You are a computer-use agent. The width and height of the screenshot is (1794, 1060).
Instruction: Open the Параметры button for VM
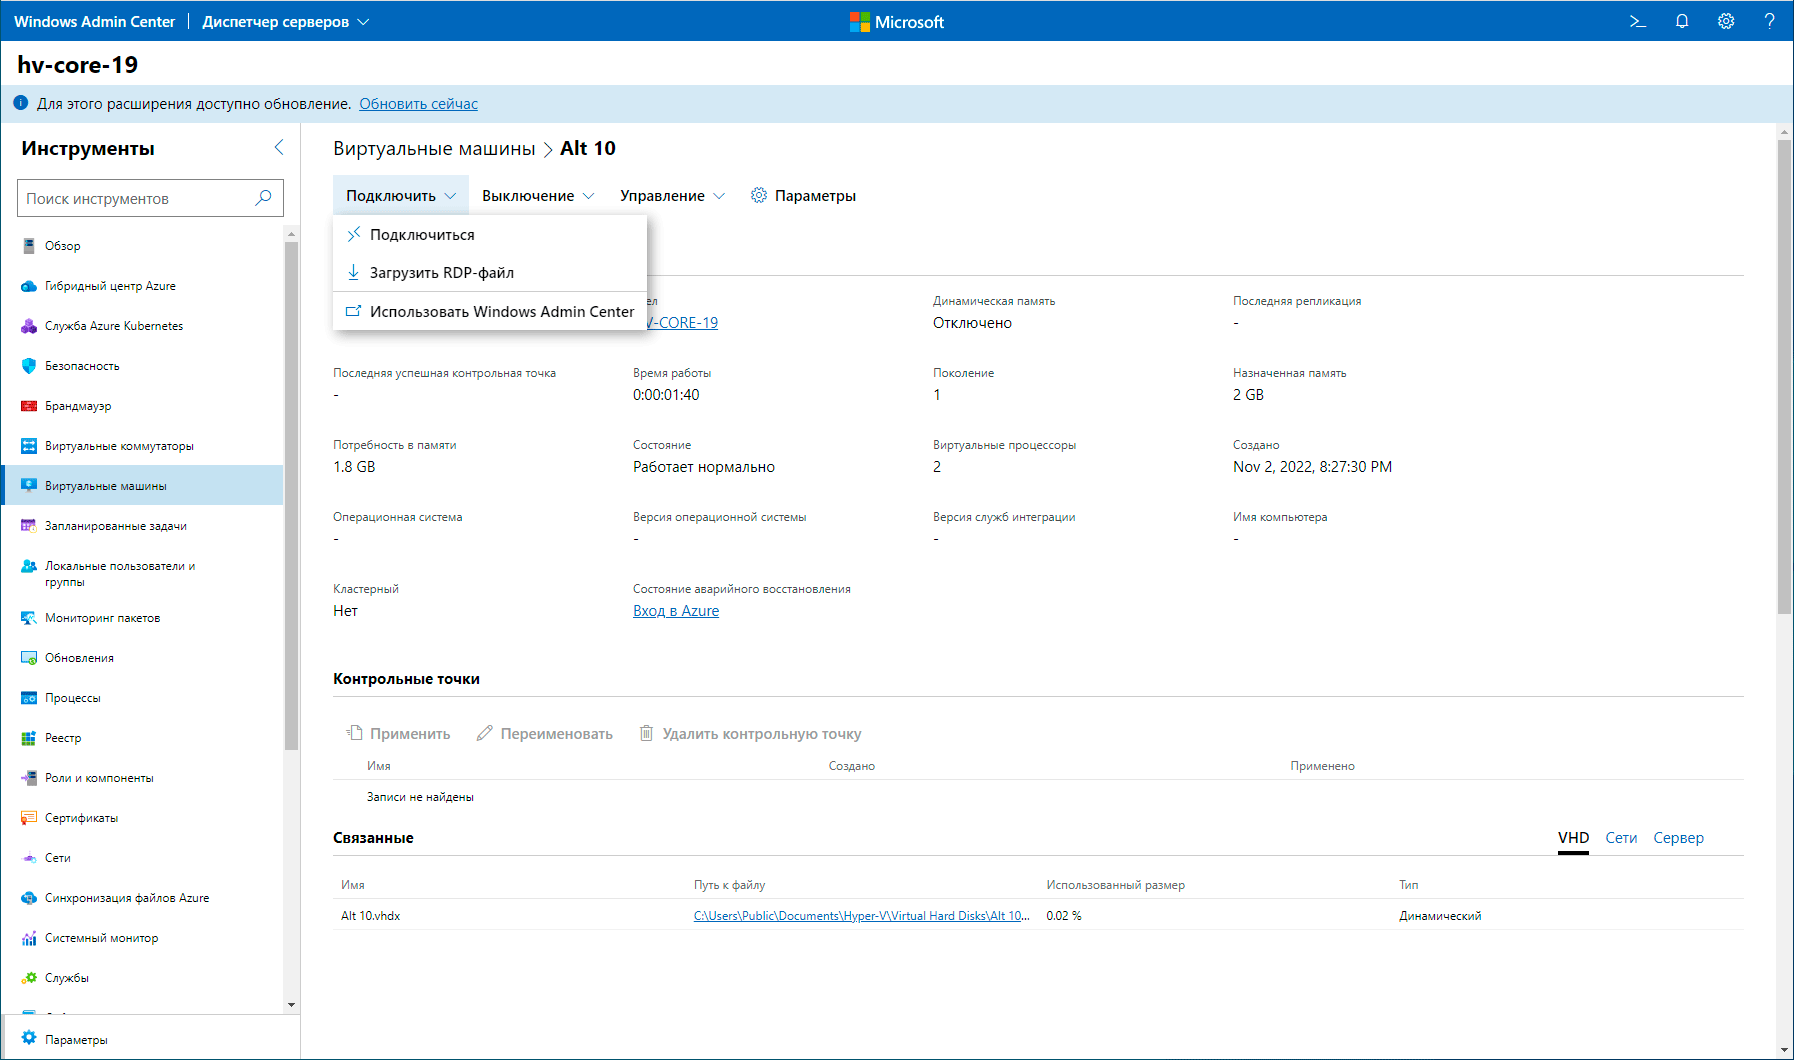click(803, 196)
